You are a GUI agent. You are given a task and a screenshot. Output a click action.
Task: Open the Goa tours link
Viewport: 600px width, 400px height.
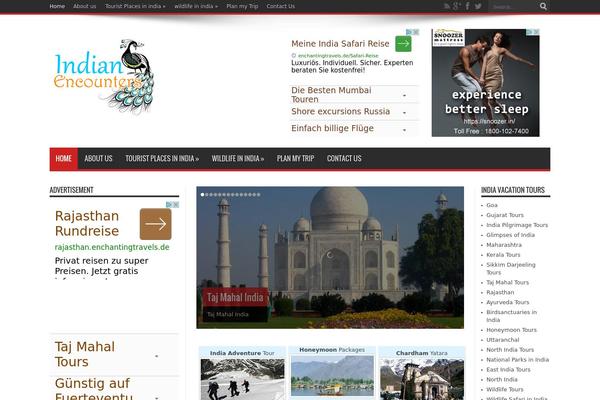pos(492,205)
